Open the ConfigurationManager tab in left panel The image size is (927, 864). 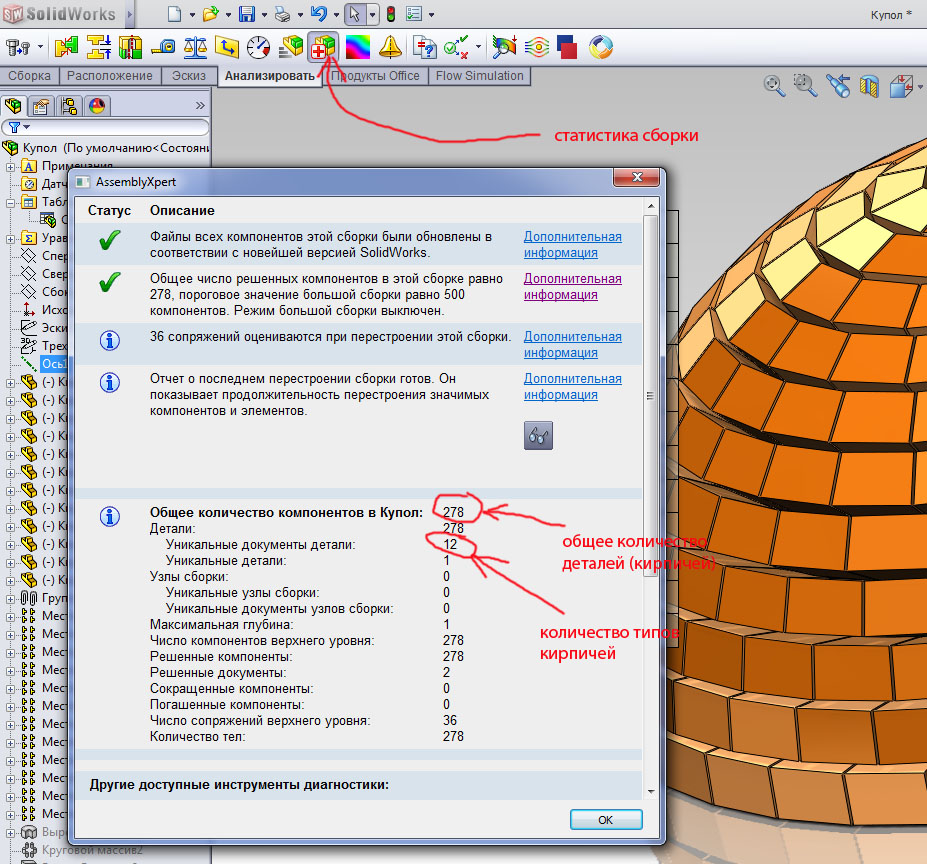coord(69,106)
